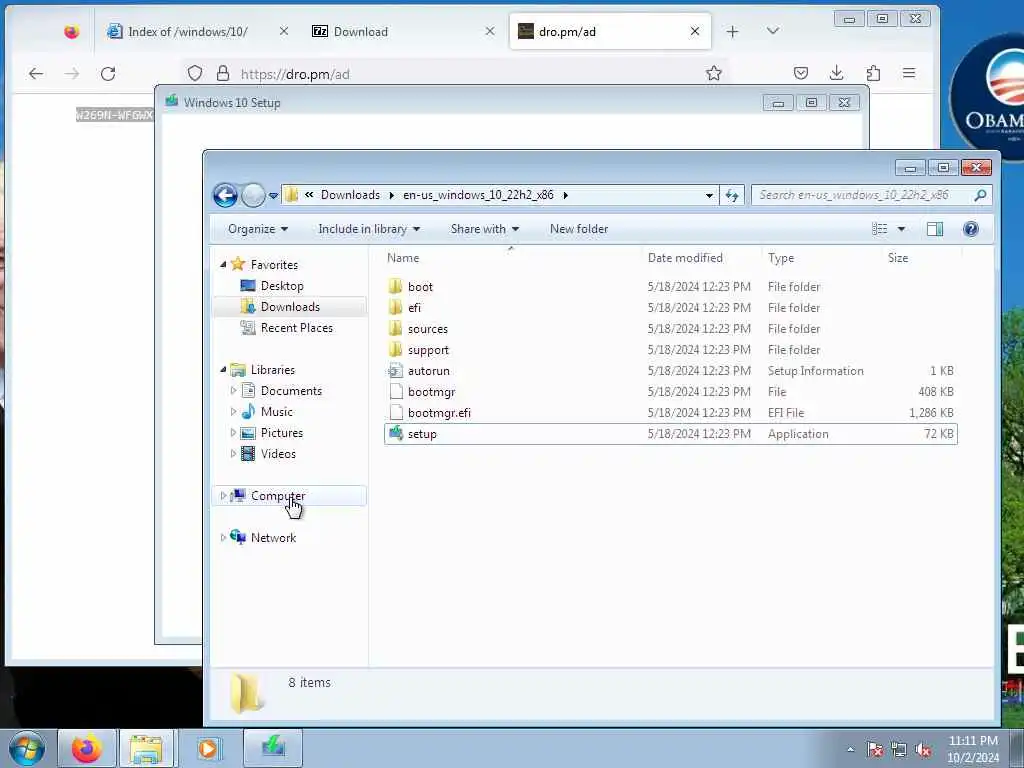Click the Explorer help icon
This screenshot has height=768, width=1024.
click(970, 229)
